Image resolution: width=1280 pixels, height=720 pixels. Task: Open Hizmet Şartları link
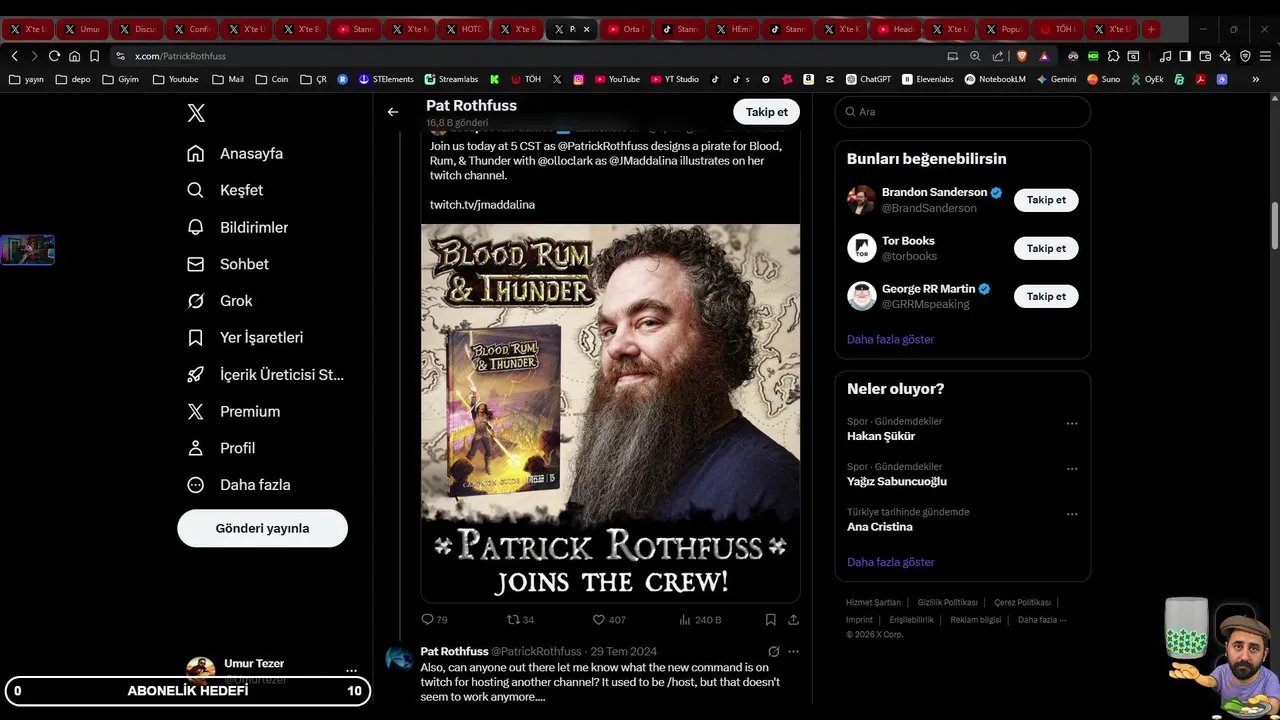[x=873, y=603]
